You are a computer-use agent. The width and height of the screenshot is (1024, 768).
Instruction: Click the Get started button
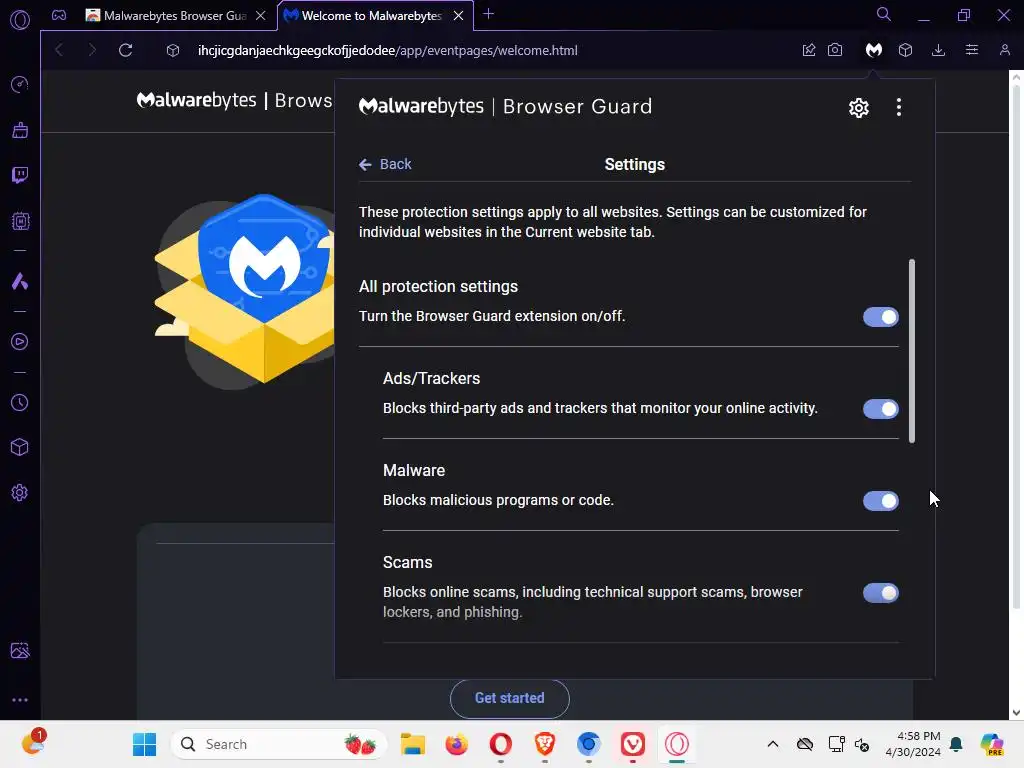coord(509,698)
